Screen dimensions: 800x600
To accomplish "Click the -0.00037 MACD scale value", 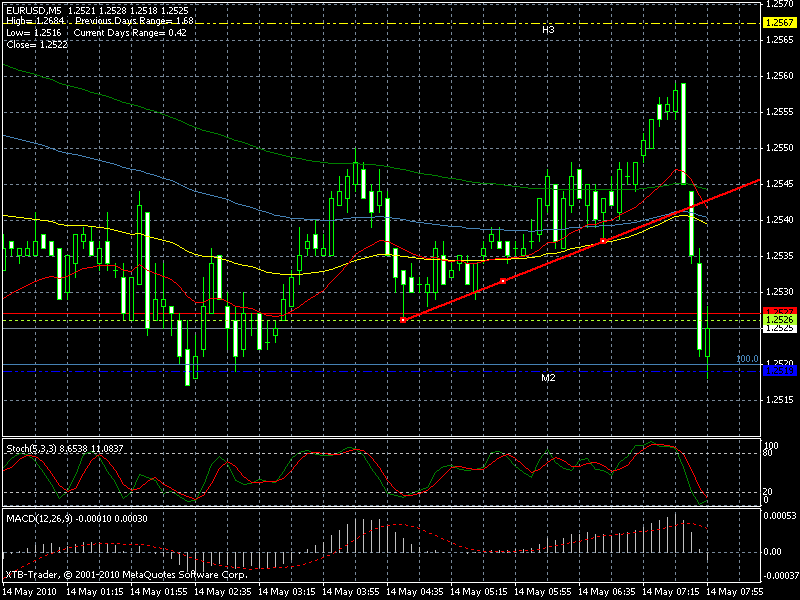I will tap(779, 575).
